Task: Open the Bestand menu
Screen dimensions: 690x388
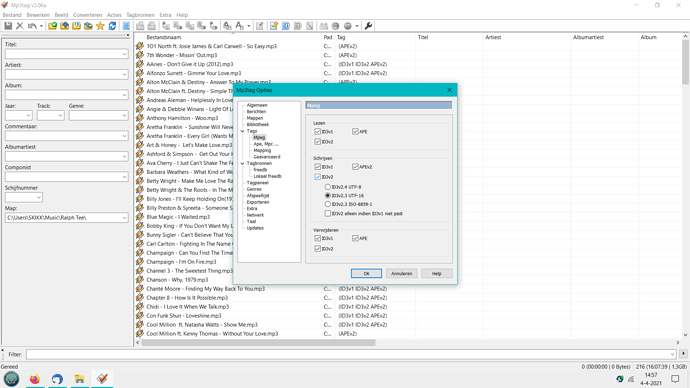Action: tap(12, 15)
